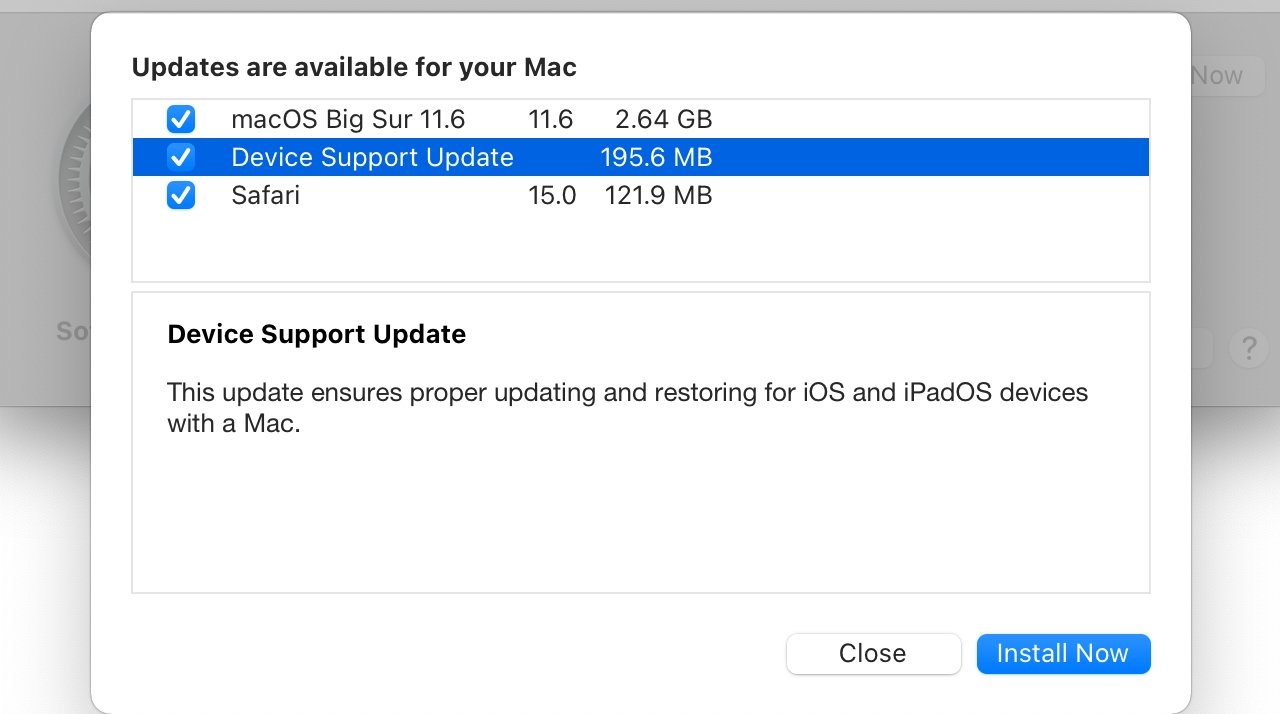Select the highlighted Device Support Update row name

click(x=372, y=157)
